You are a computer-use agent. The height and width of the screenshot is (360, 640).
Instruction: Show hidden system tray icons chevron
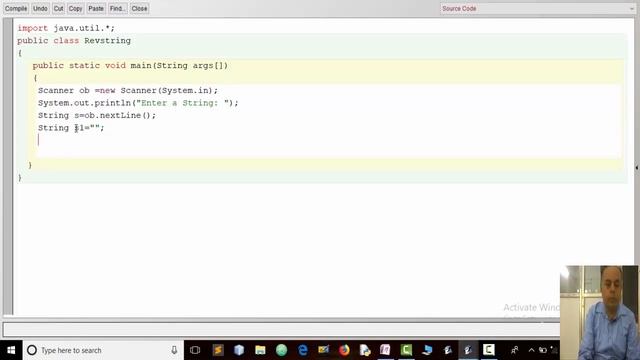531,350
